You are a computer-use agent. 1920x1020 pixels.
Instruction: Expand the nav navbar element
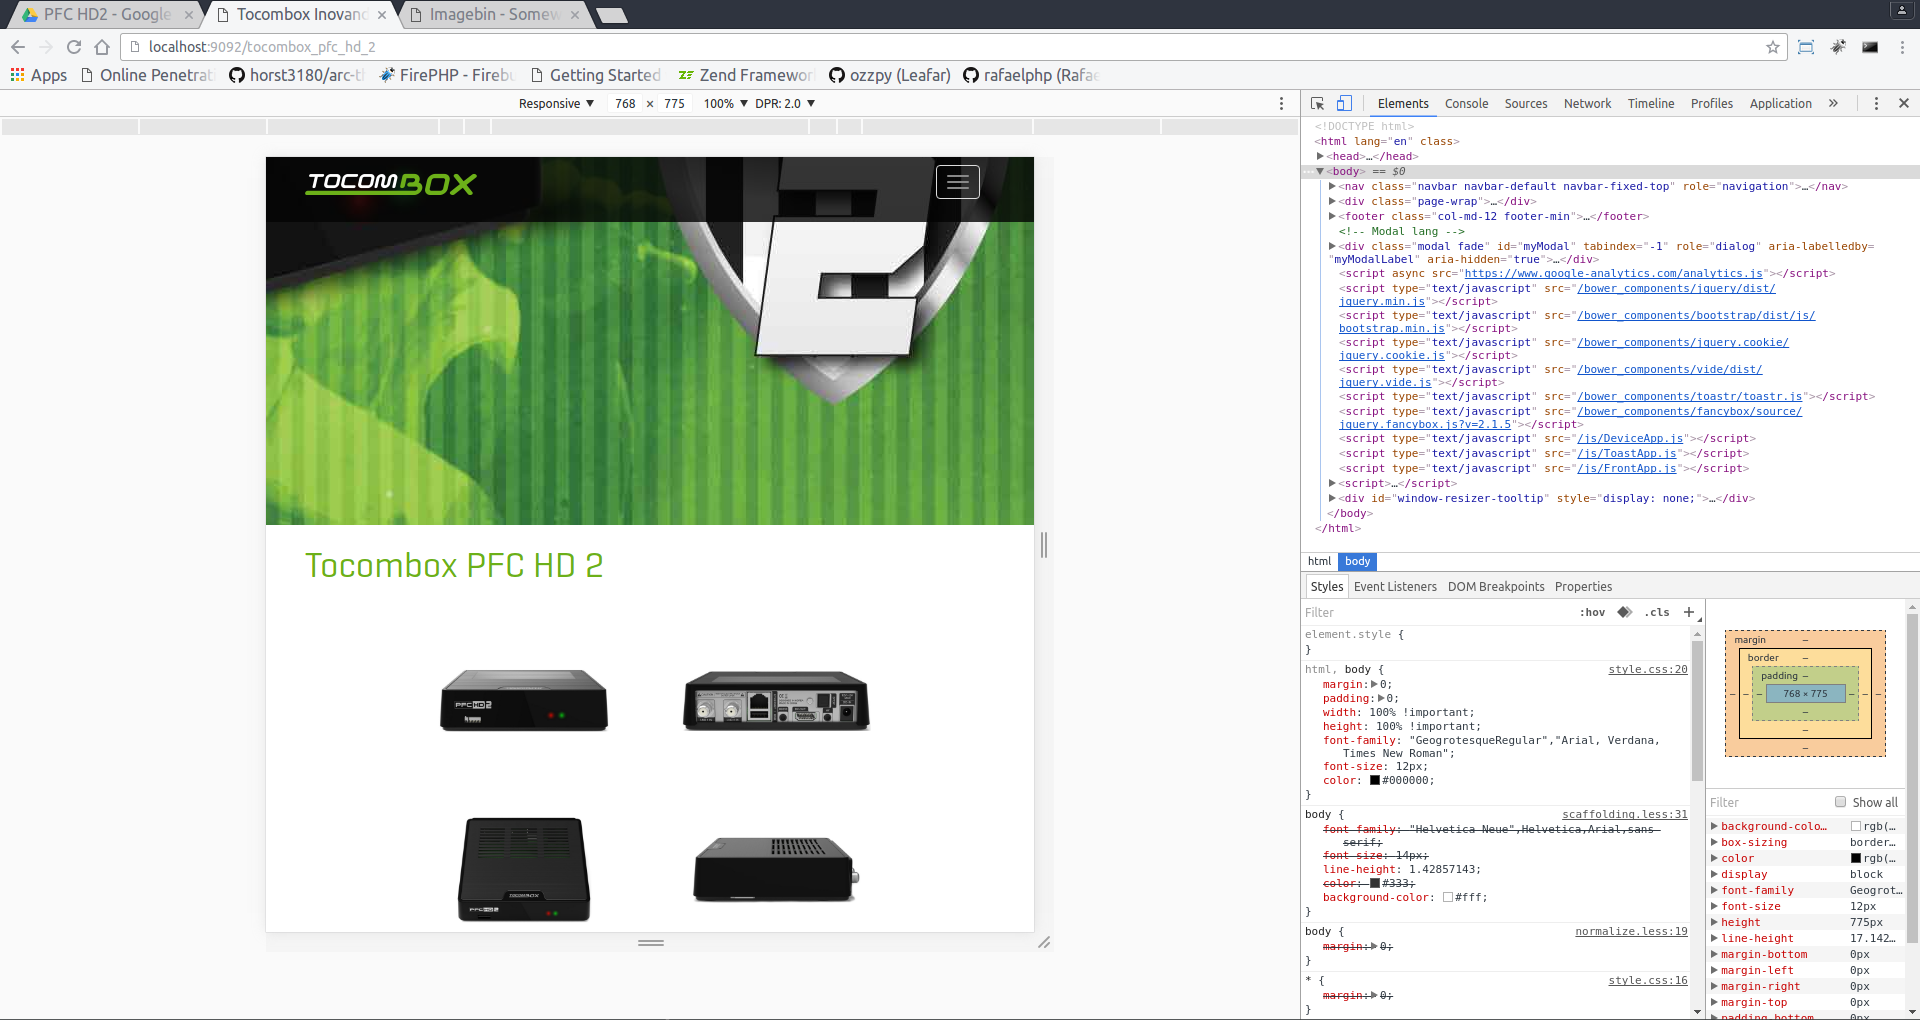1332,186
